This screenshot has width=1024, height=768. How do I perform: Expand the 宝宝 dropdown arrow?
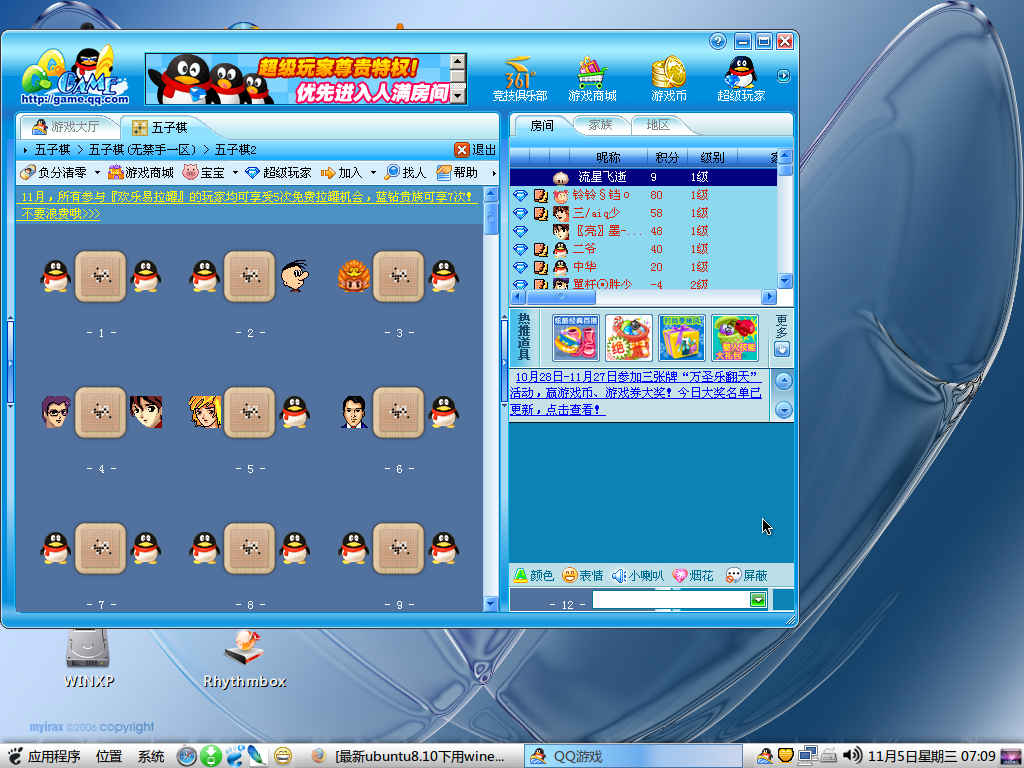coord(235,172)
